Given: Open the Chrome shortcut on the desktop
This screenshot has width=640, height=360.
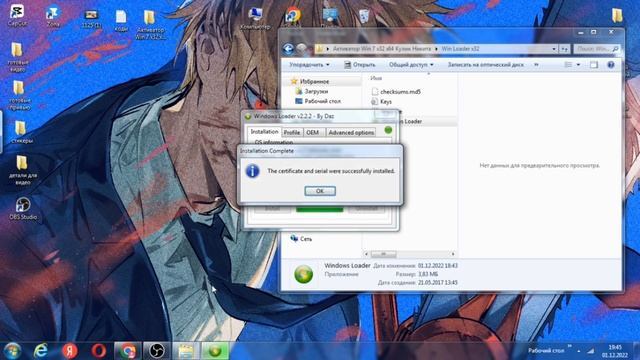Looking at the screenshot, I should click(293, 16).
